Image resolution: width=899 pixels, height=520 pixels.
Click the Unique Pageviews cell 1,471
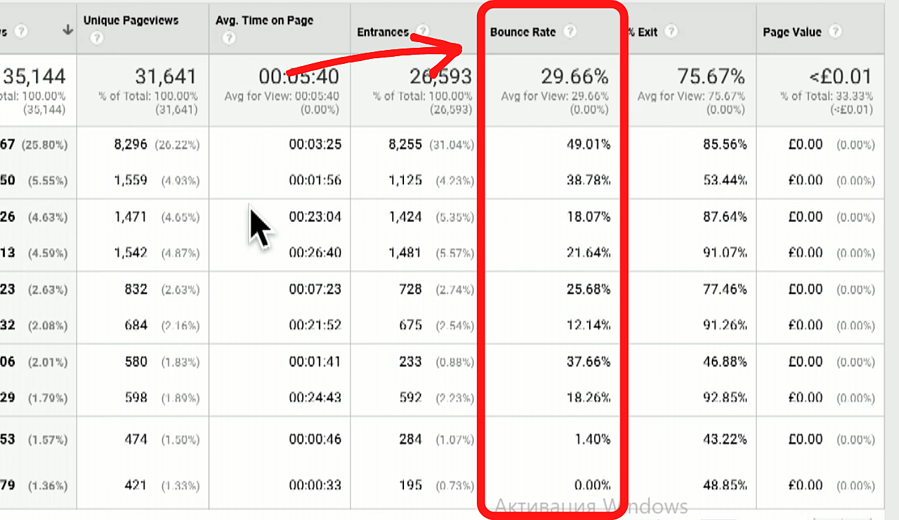coord(131,217)
